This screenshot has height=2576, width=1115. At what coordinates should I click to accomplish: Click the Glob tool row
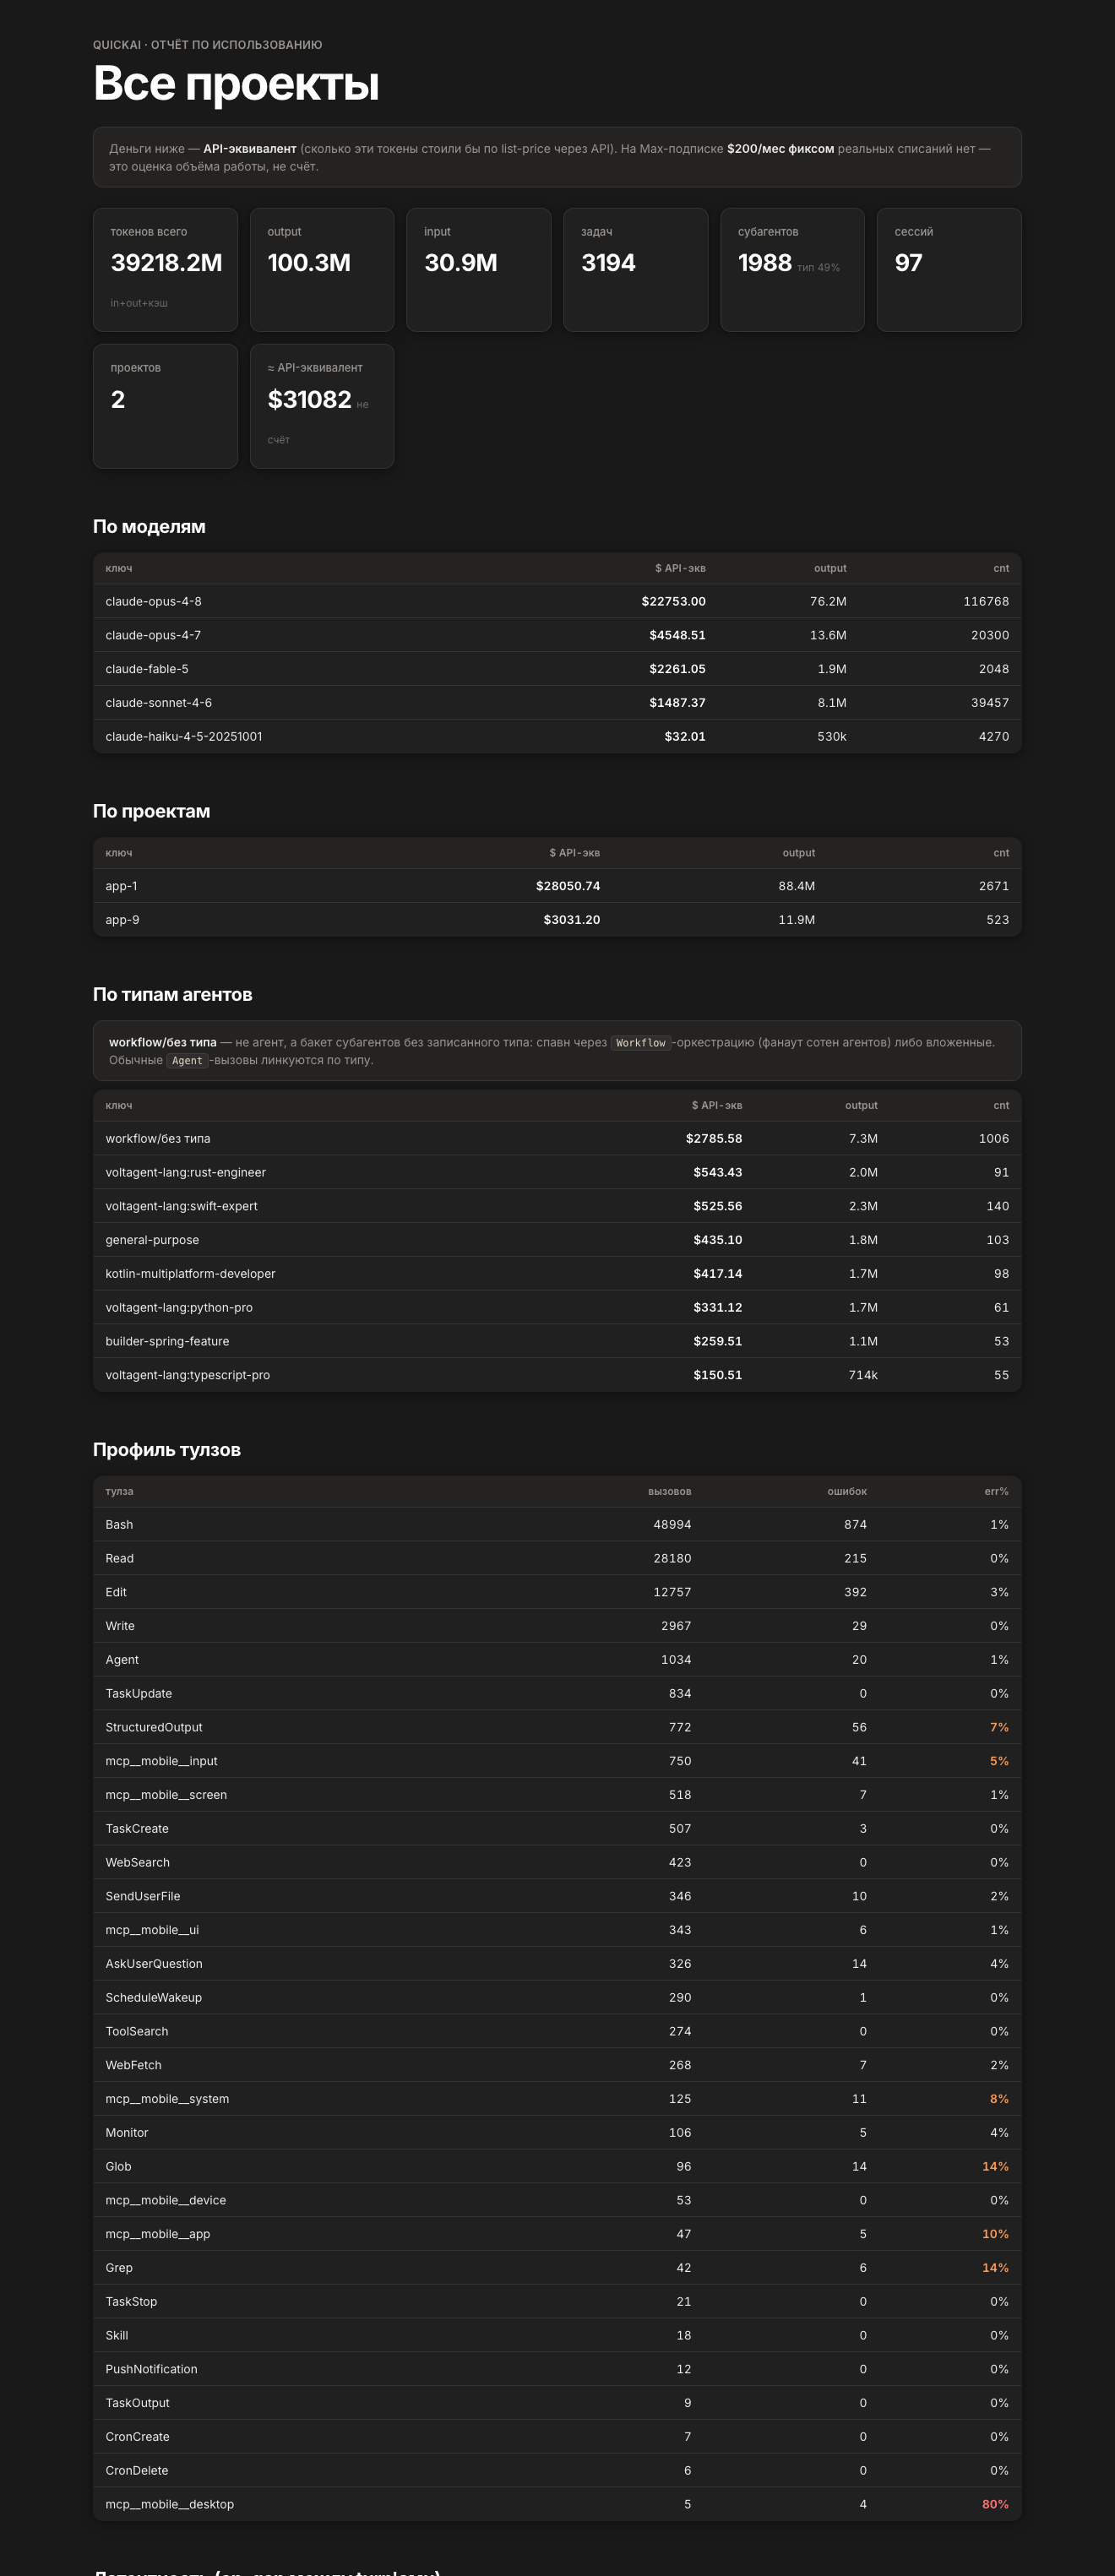pos(557,2166)
